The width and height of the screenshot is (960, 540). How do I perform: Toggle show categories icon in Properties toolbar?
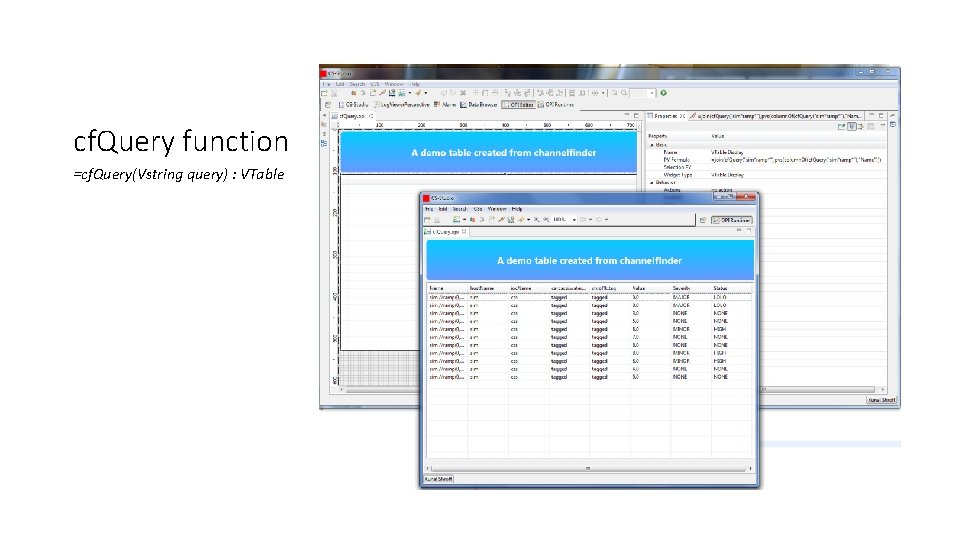pyautogui.click(x=852, y=127)
